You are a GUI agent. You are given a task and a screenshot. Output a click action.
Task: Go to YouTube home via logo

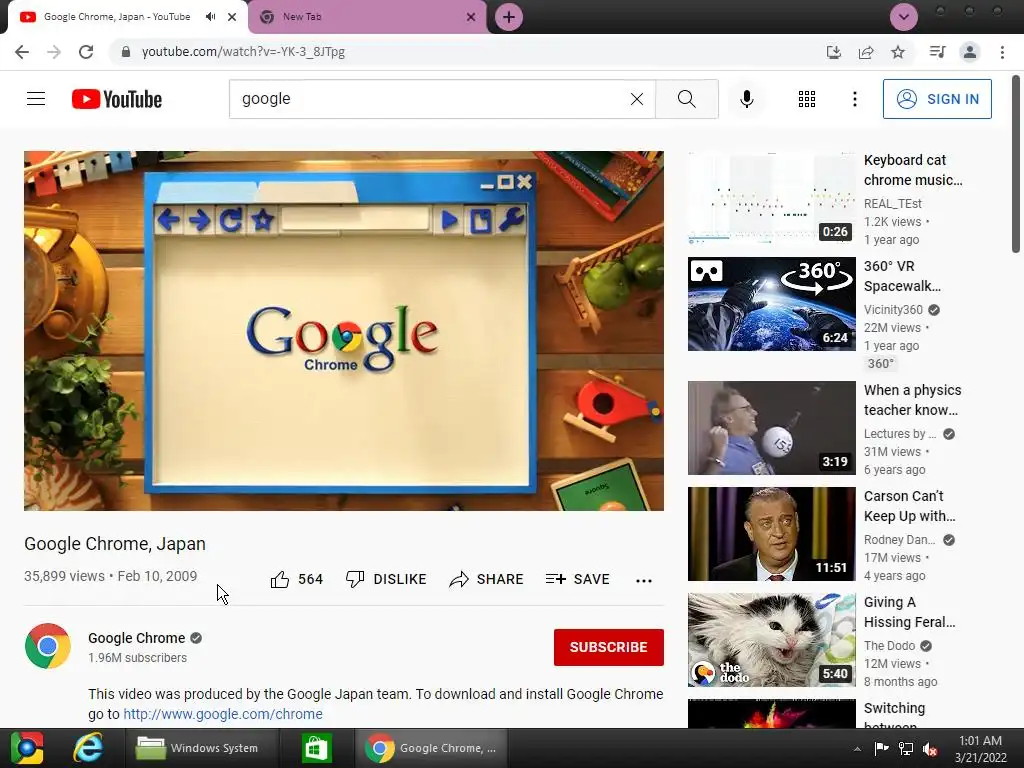coord(117,99)
